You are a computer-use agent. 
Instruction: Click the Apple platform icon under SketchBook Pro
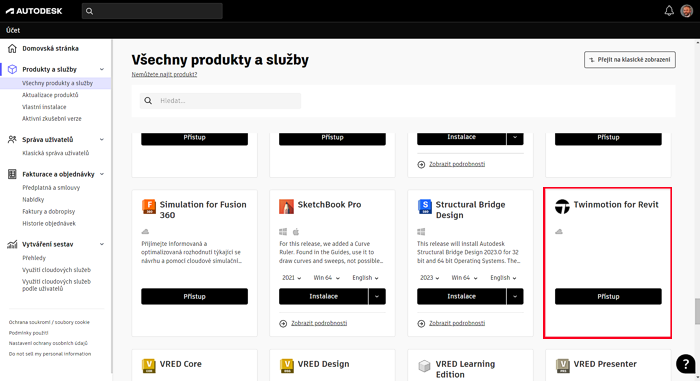tap(296, 232)
